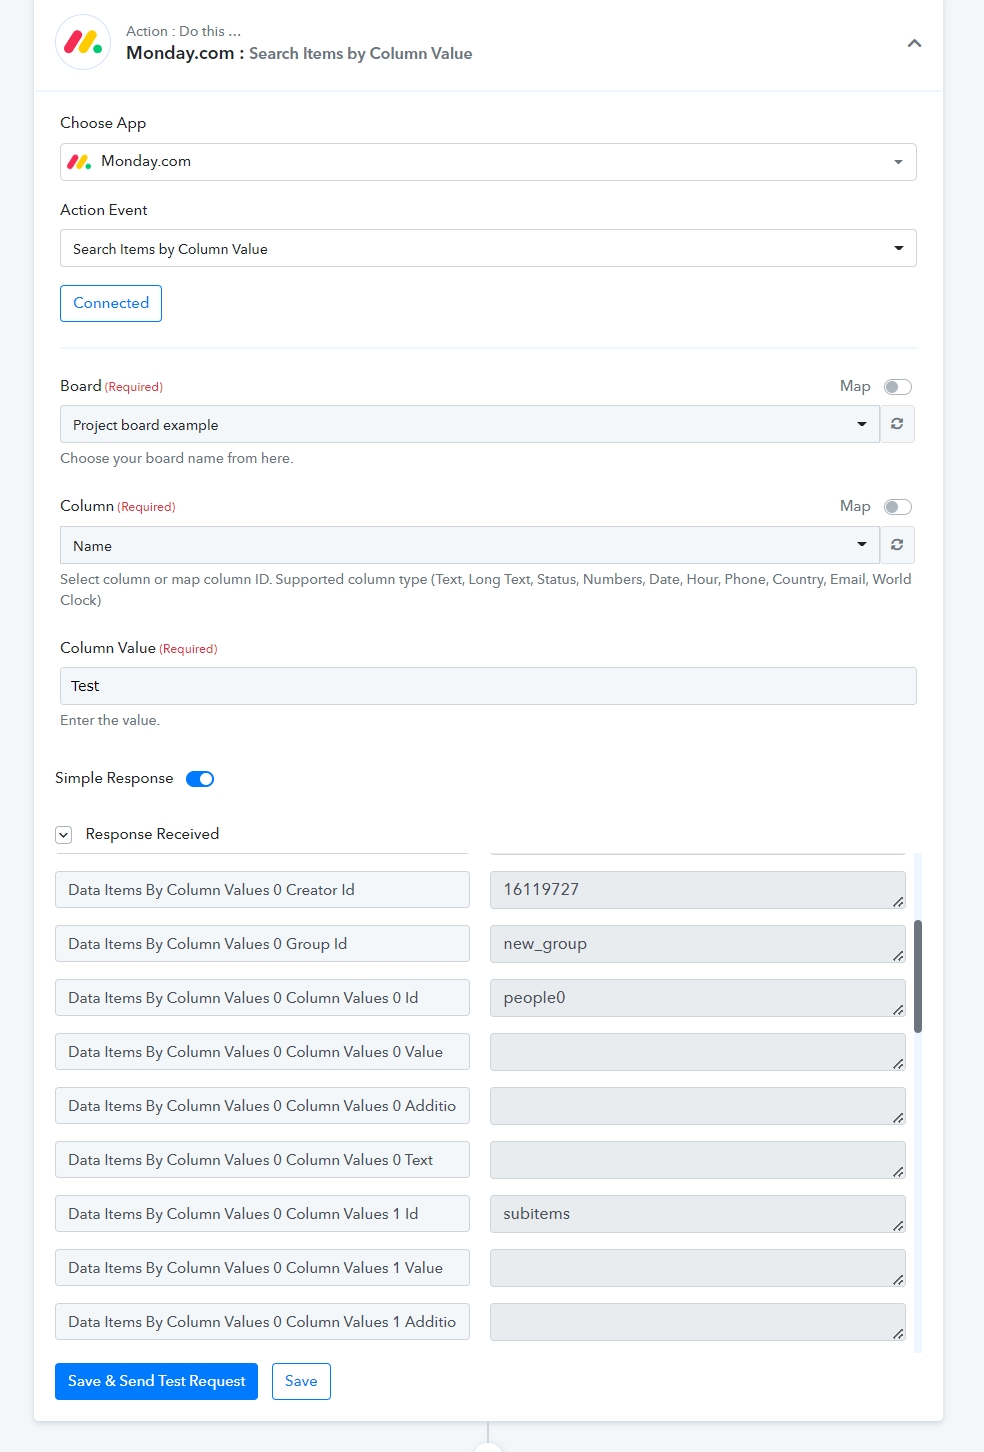
Task: Refresh the Board list icon
Action: (x=897, y=424)
